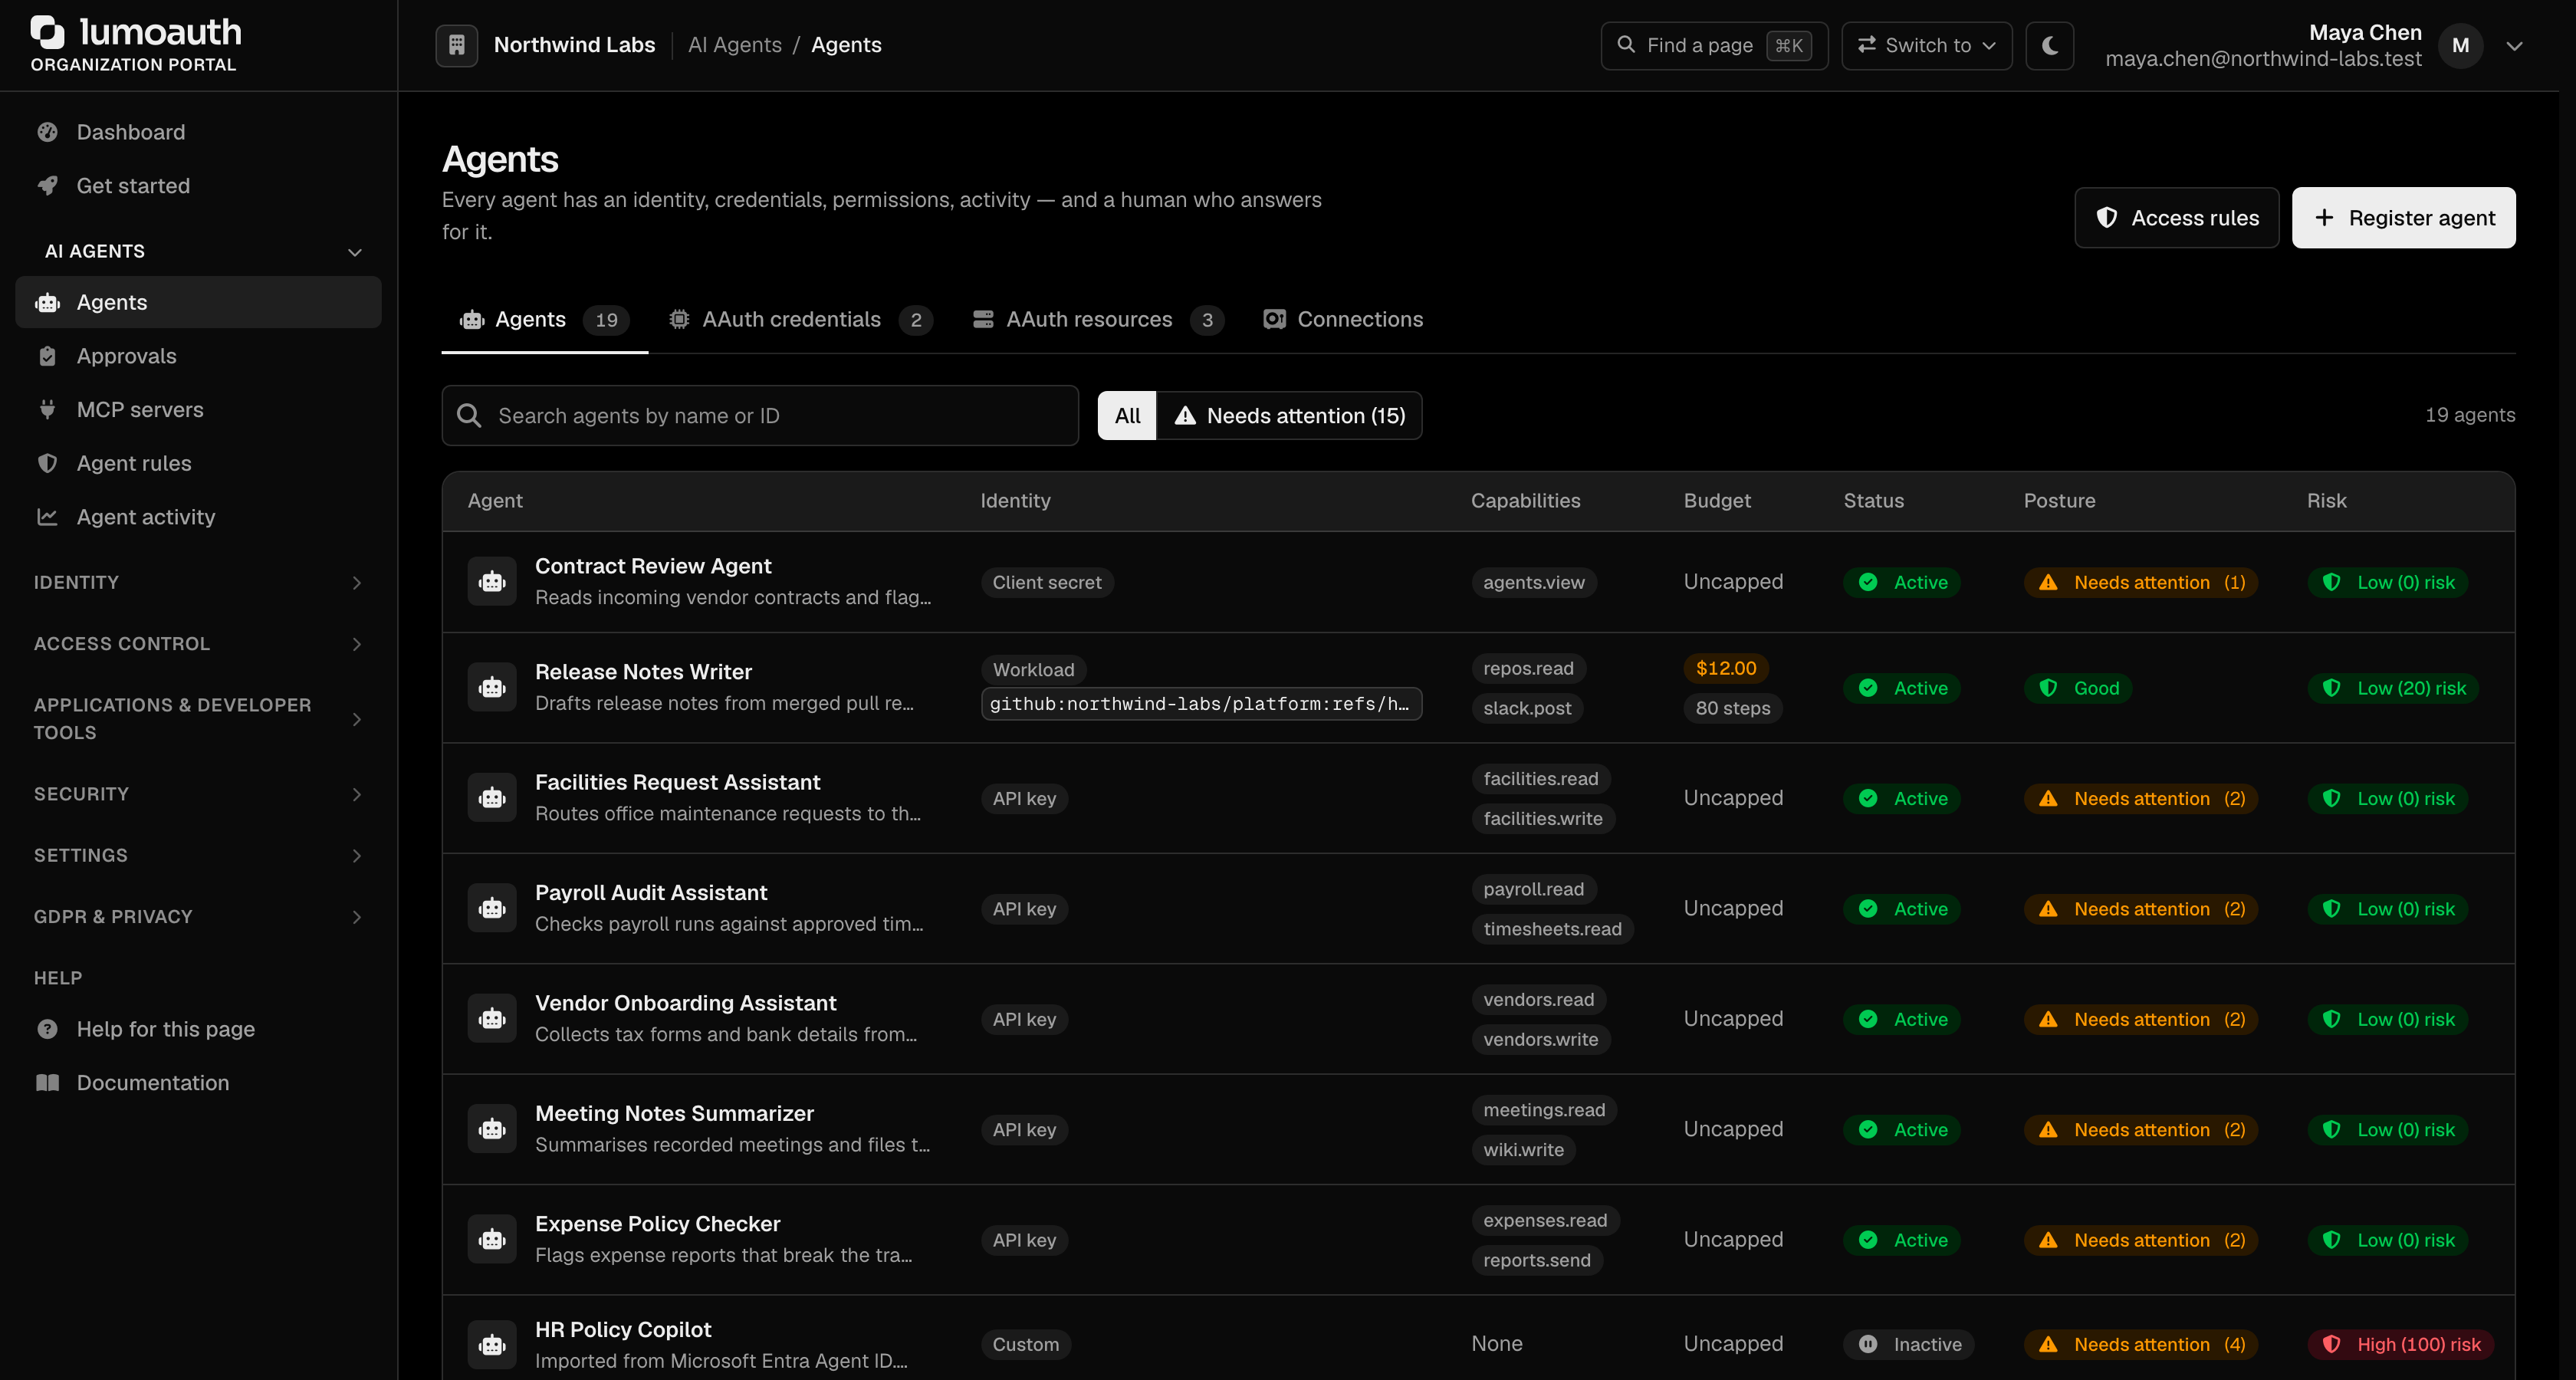Image resolution: width=2576 pixels, height=1380 pixels.
Task: Click the Inactive status badge for HR Policy Copilot
Action: pos(1909,1345)
